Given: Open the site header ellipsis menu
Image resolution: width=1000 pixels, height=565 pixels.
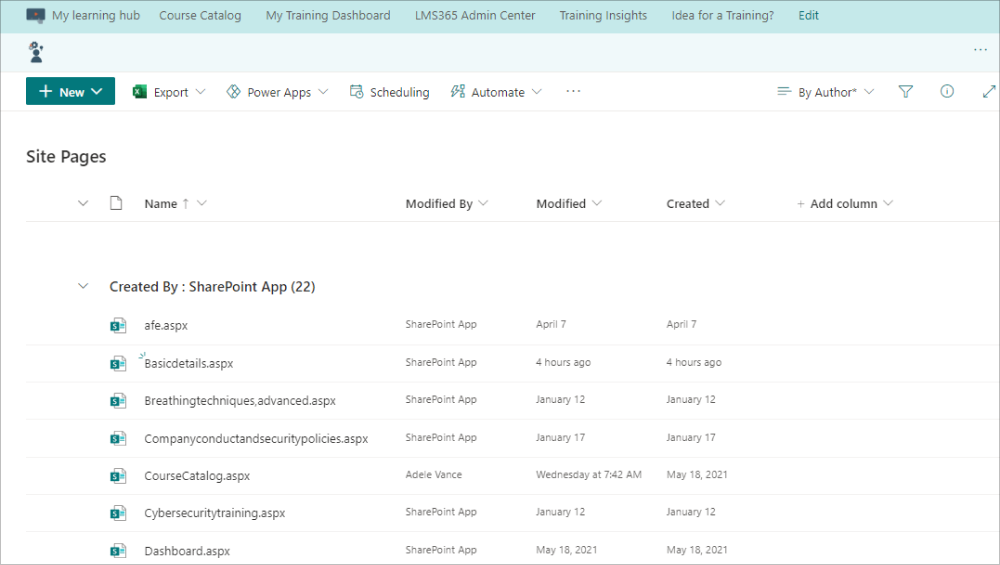Looking at the screenshot, I should click(x=980, y=50).
